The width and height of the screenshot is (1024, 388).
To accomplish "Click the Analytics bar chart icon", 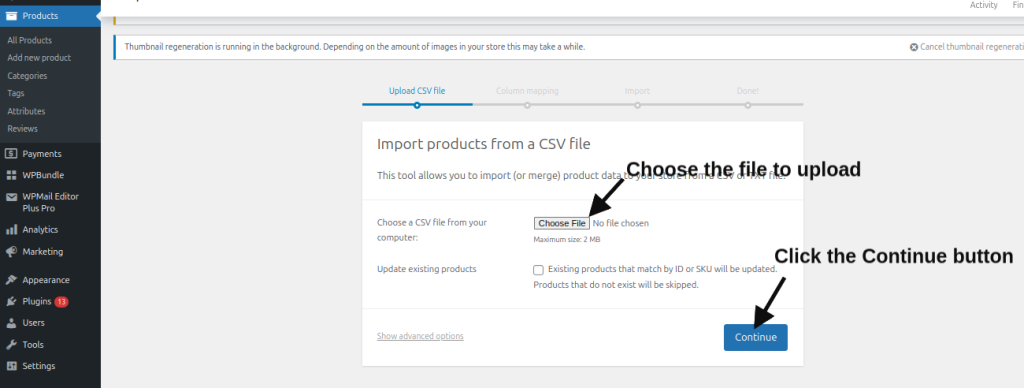I will pyautogui.click(x=11, y=230).
